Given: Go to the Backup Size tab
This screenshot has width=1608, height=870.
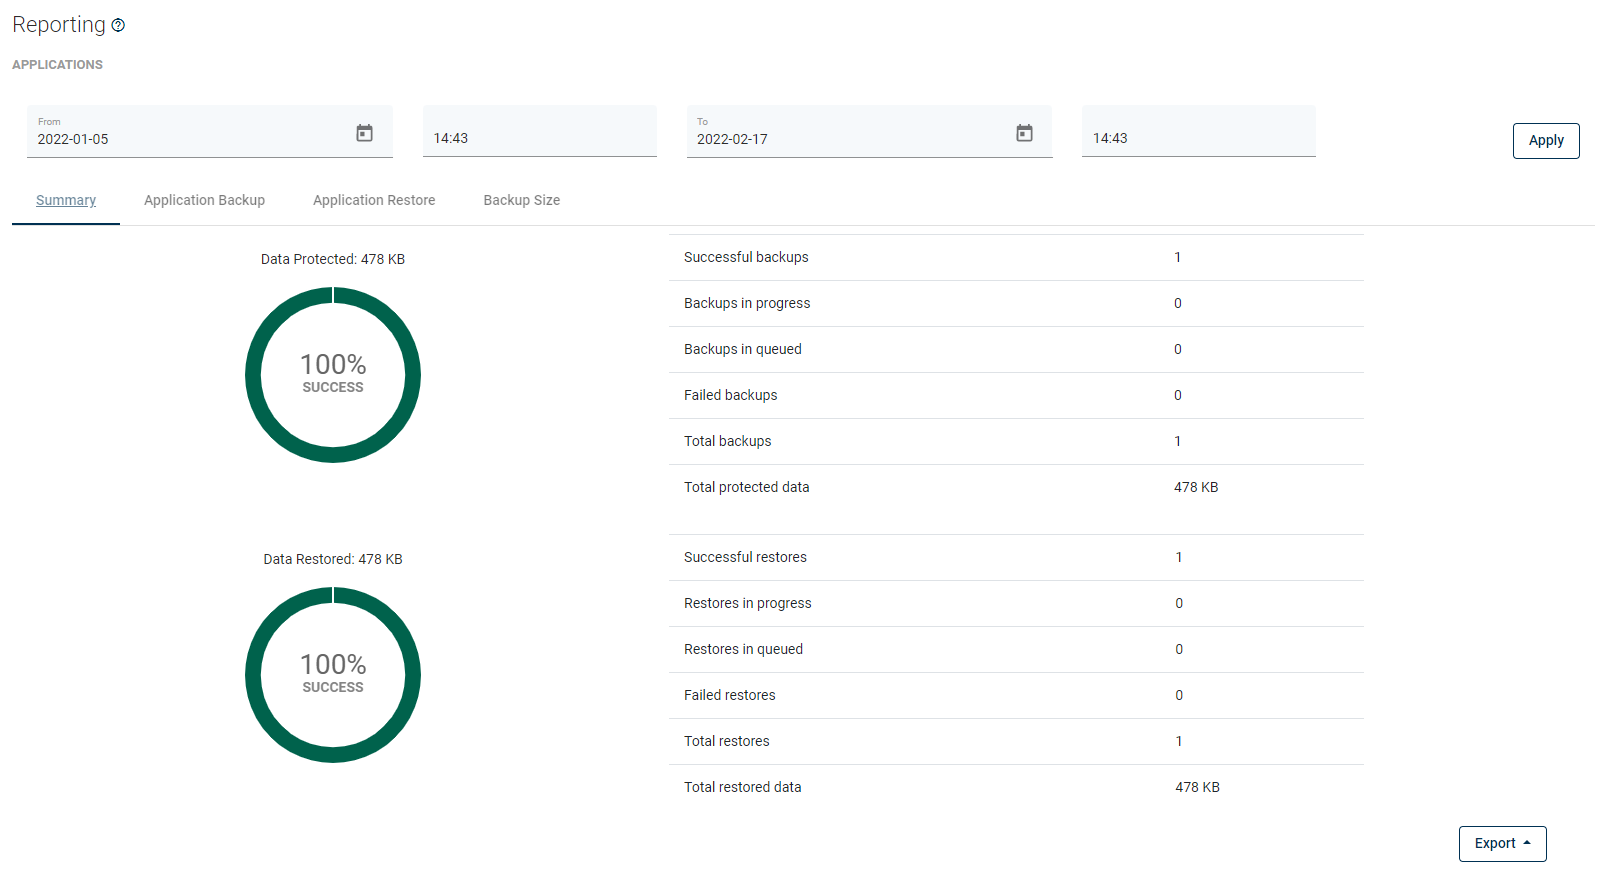Looking at the screenshot, I should pos(521,200).
